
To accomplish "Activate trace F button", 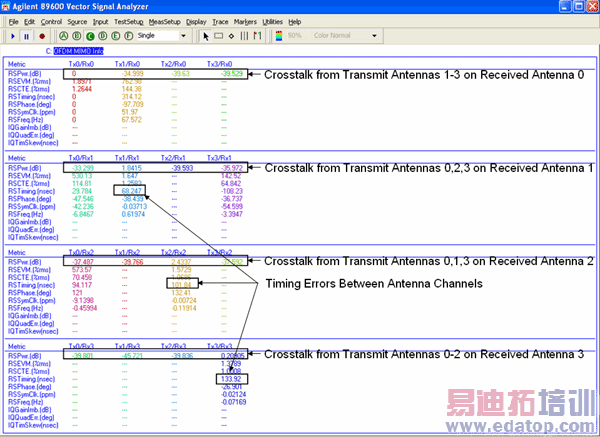I will pyautogui.click(x=129, y=36).
